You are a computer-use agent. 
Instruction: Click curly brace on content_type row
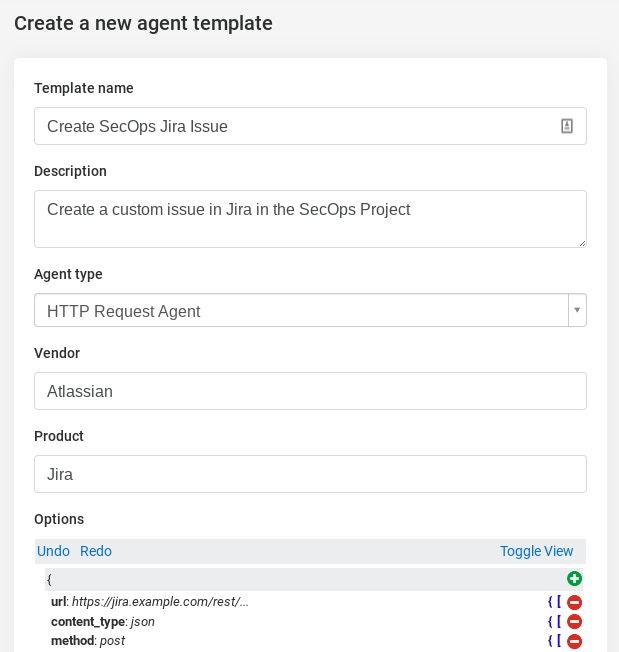[x=550, y=622]
